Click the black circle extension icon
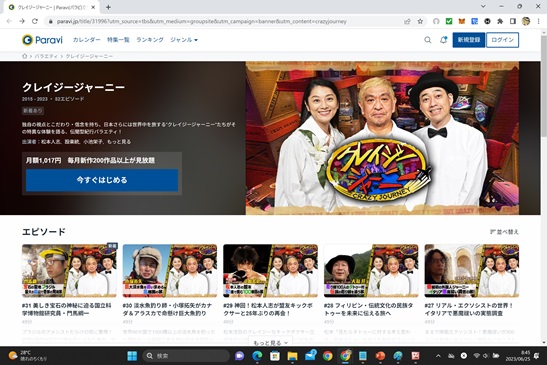This screenshot has height=365, width=547. click(487, 21)
